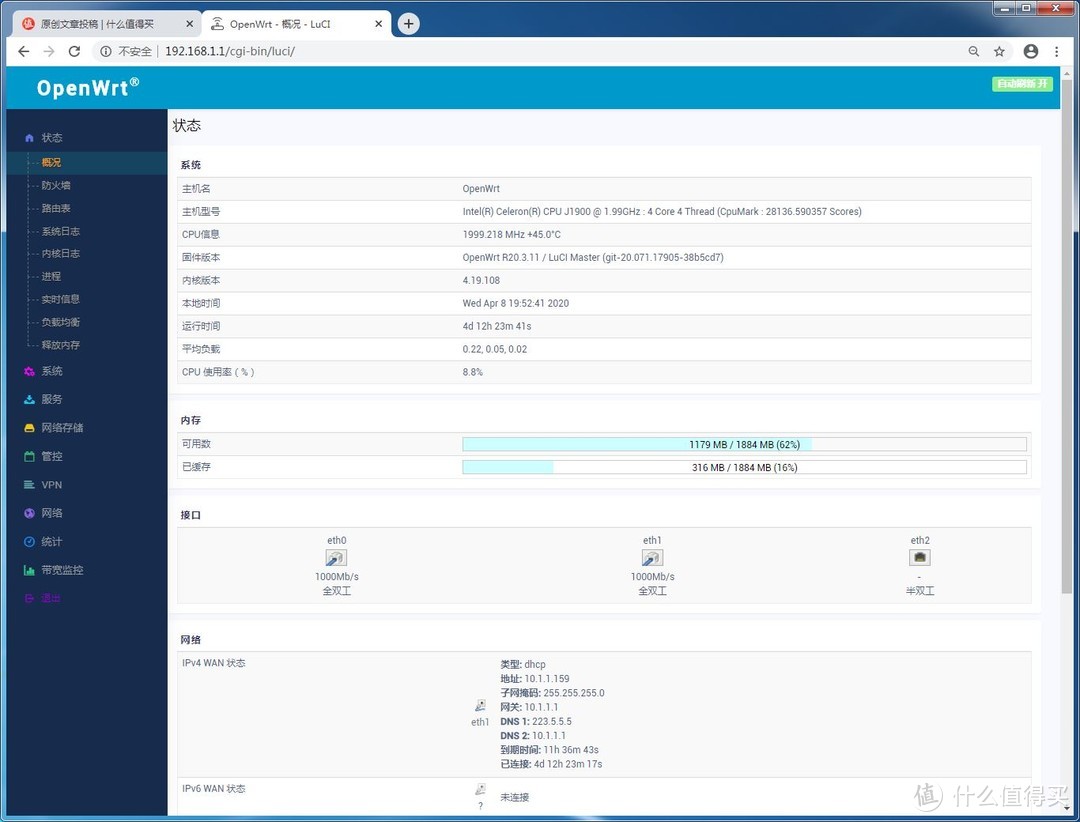Image resolution: width=1080 pixels, height=822 pixels.
Task: Switch to the 原创文章投稿 browser tab
Action: [x=104, y=24]
